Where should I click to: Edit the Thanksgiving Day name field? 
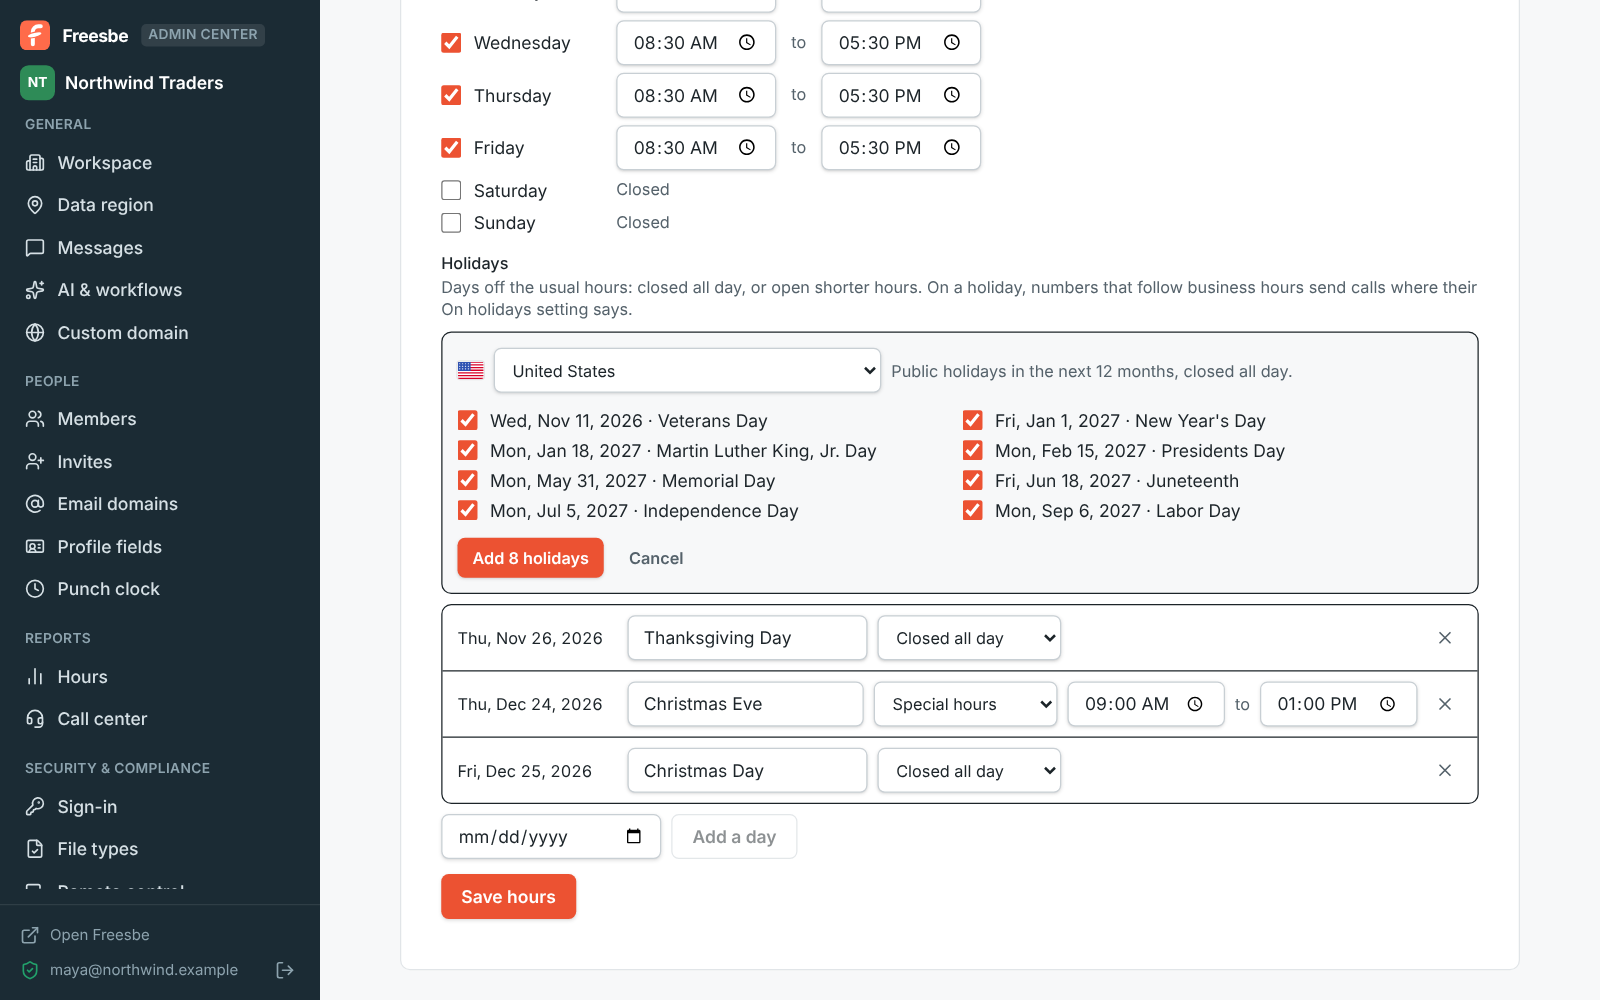tap(747, 638)
